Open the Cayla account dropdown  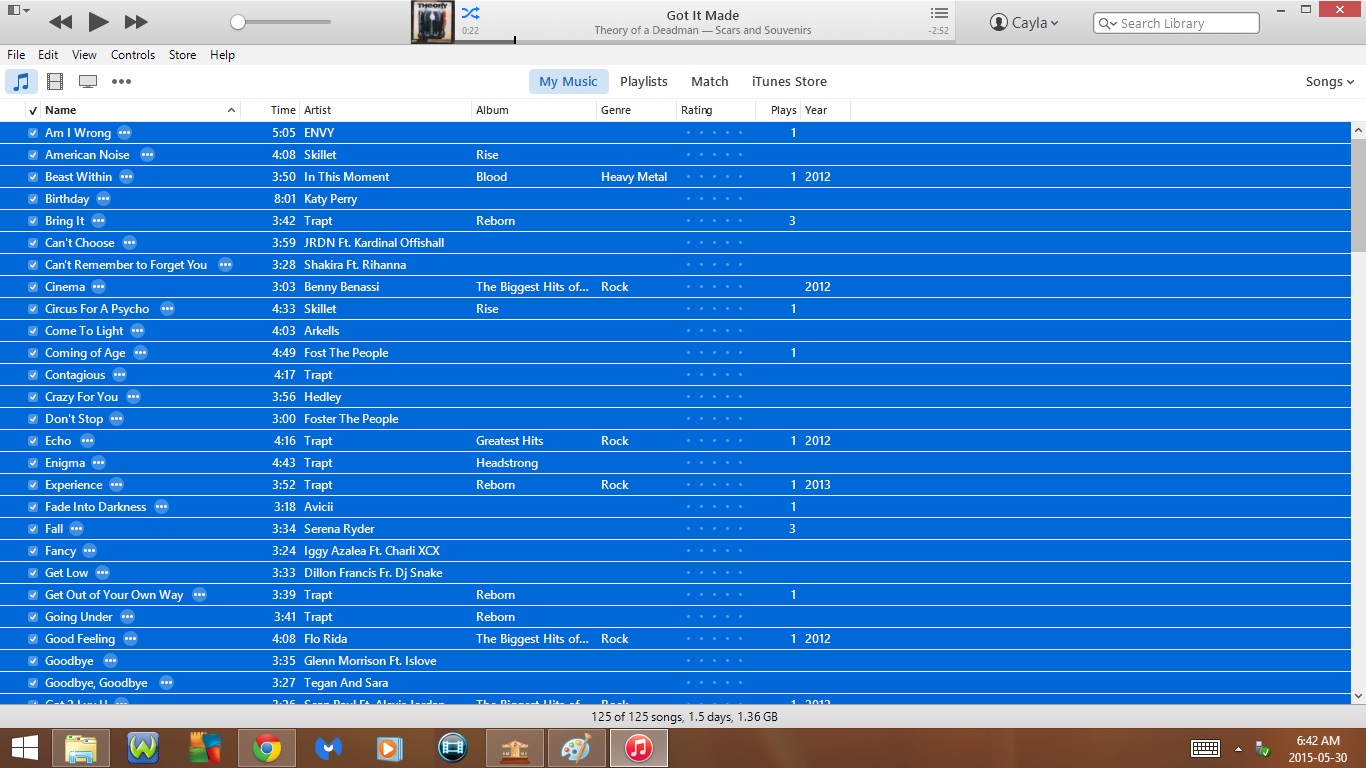tap(1024, 22)
